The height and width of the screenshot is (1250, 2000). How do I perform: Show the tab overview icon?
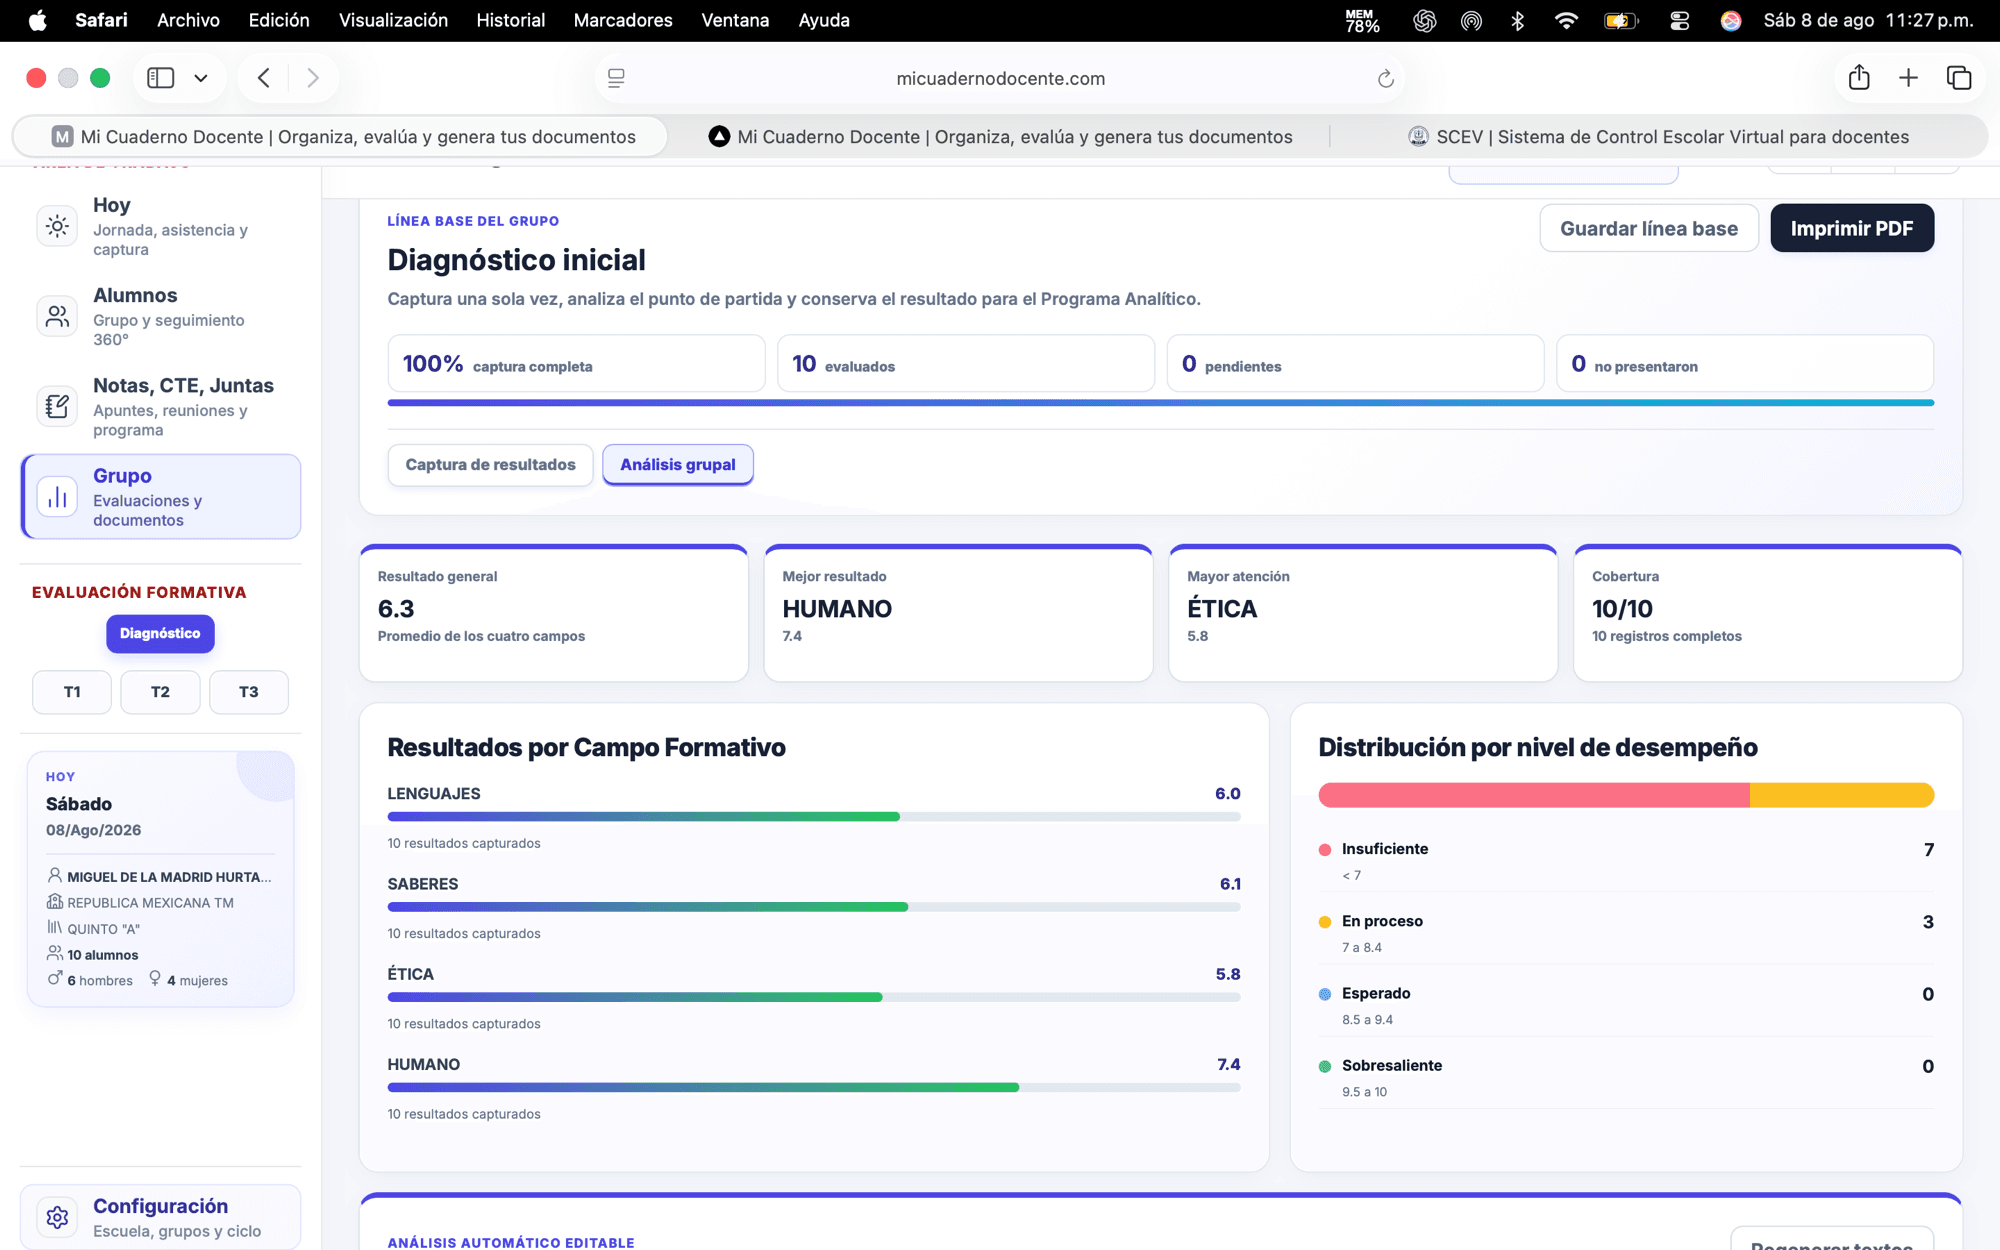[x=1959, y=78]
